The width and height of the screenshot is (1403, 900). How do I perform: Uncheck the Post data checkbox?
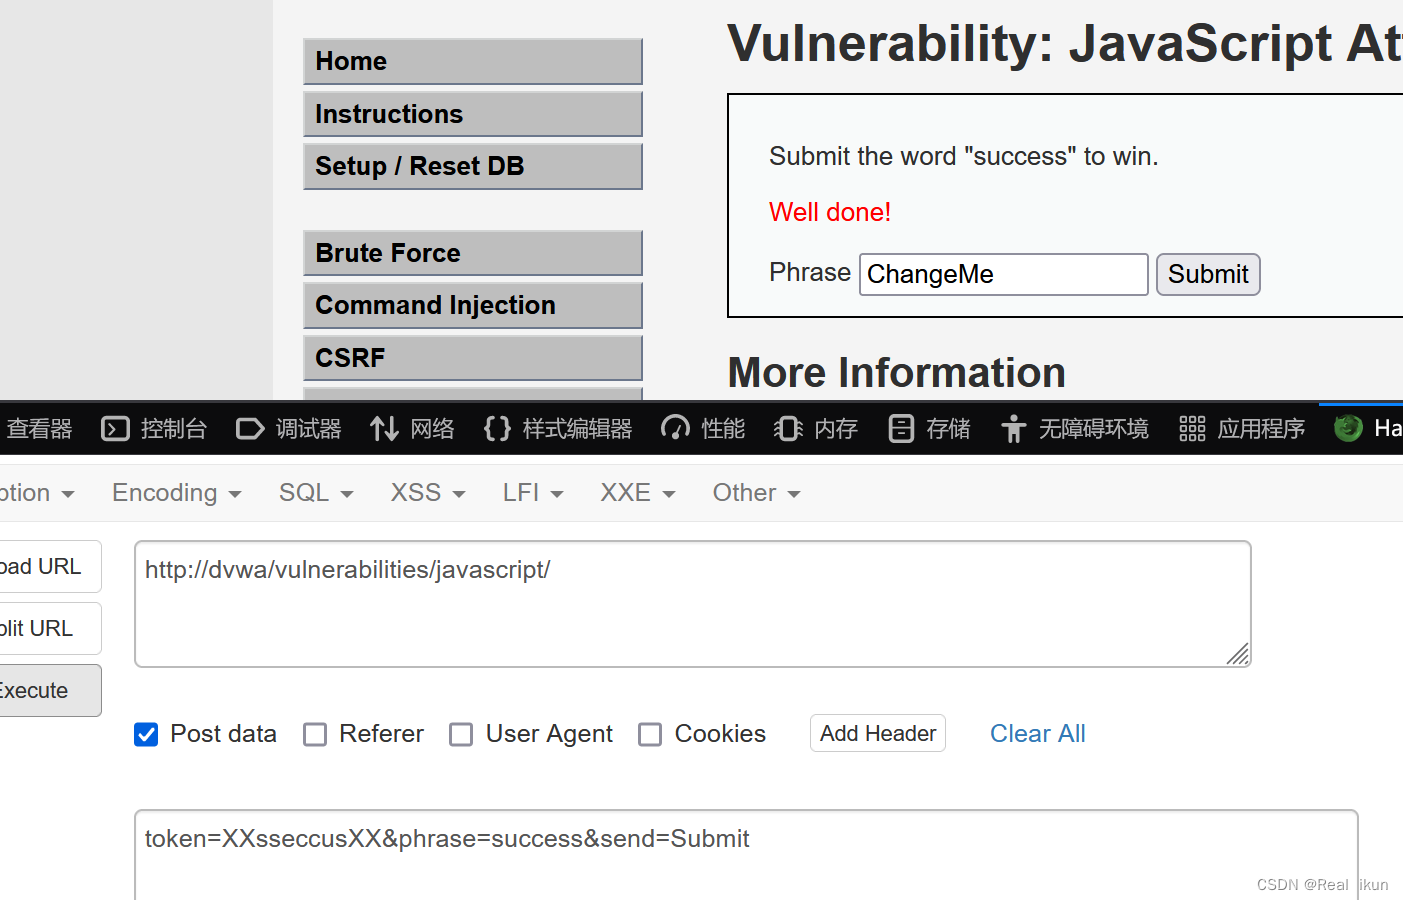pyautogui.click(x=146, y=735)
